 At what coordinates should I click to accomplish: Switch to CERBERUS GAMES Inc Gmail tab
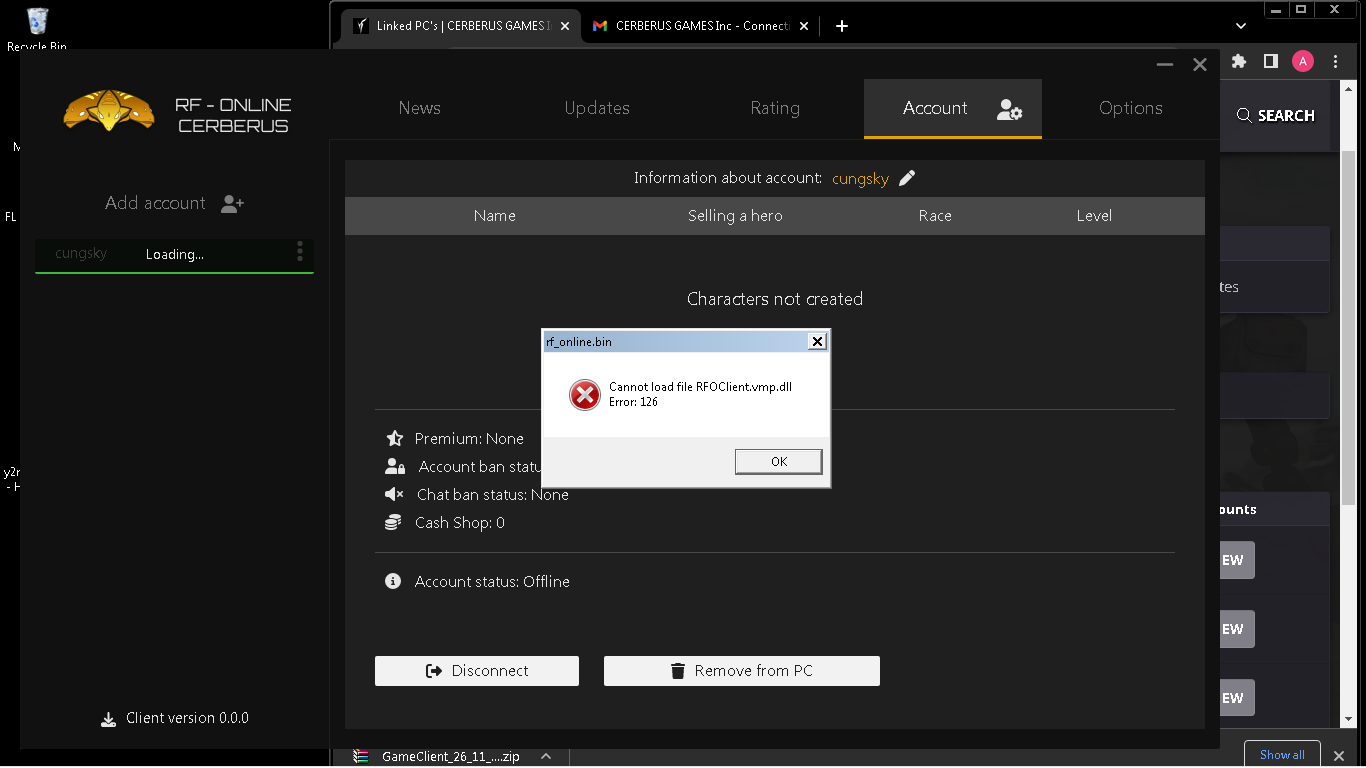pyautogui.click(x=702, y=26)
